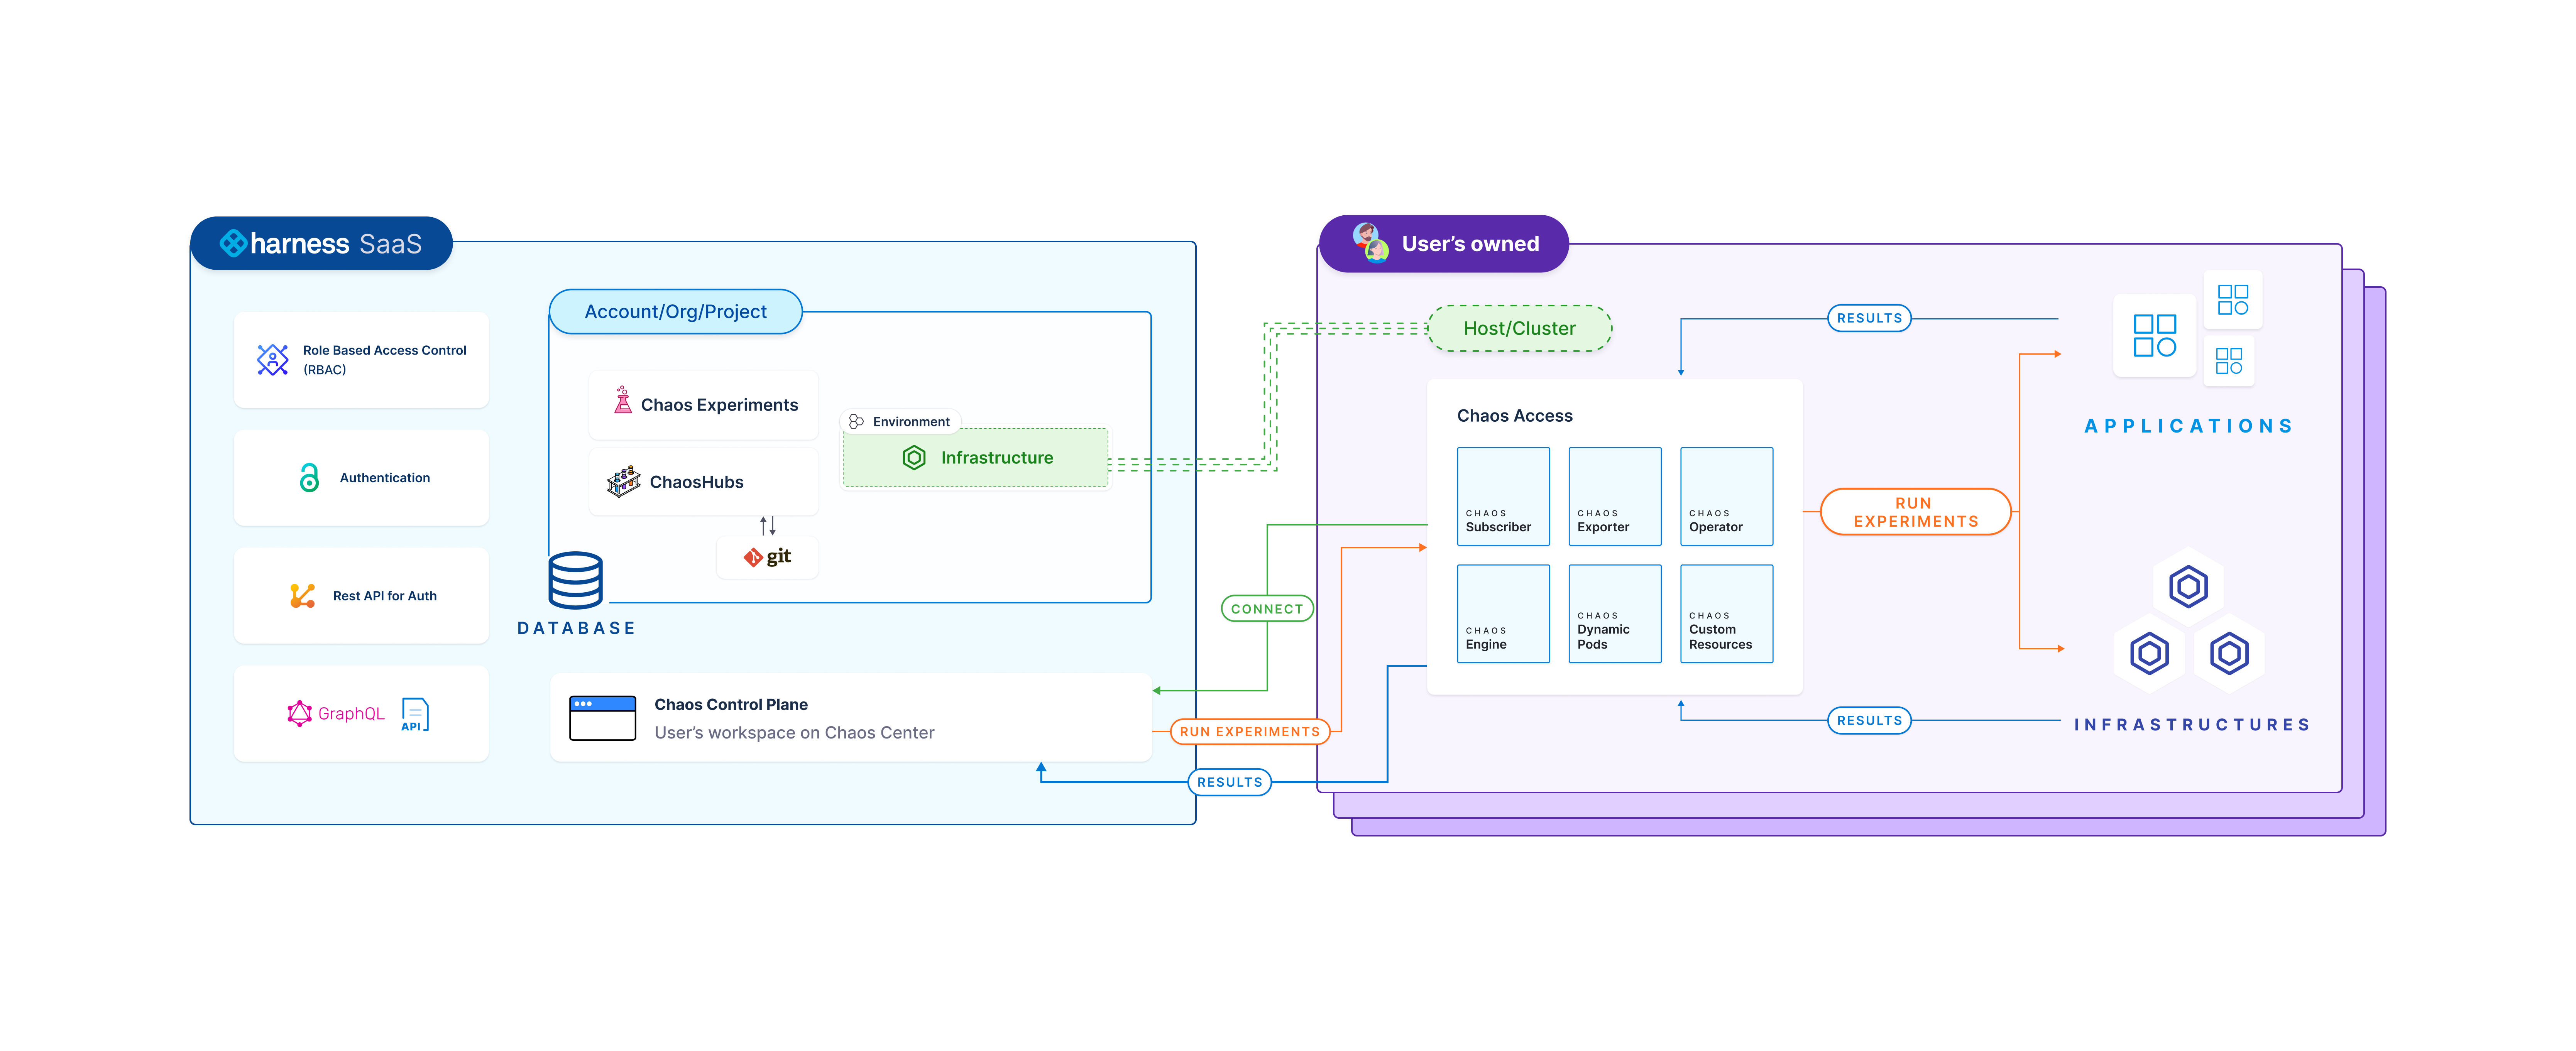Click the Rest API for Auth text
2576x1051 pixels.
[x=385, y=596]
